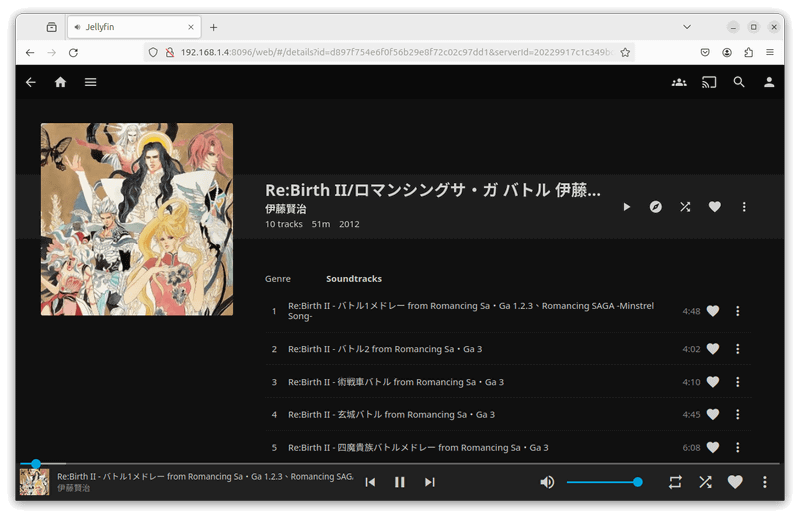Go back with Jellyfin's back arrow
Screen dimensions: 800x518
(31, 82)
